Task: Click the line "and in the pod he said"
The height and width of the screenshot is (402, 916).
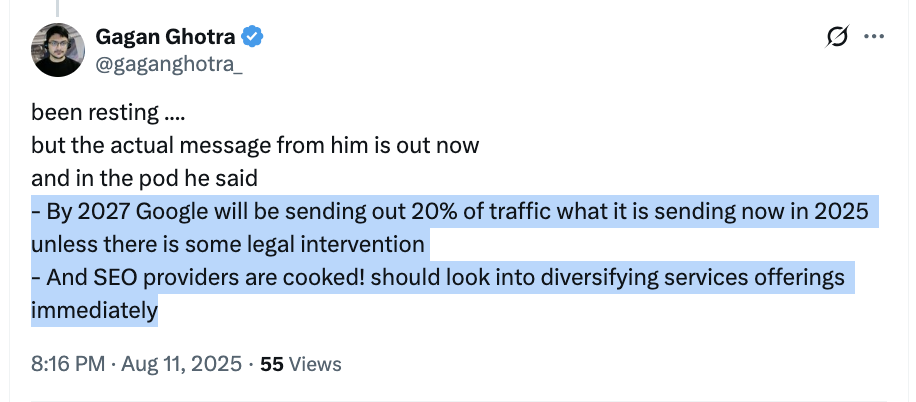Action: pos(145,179)
